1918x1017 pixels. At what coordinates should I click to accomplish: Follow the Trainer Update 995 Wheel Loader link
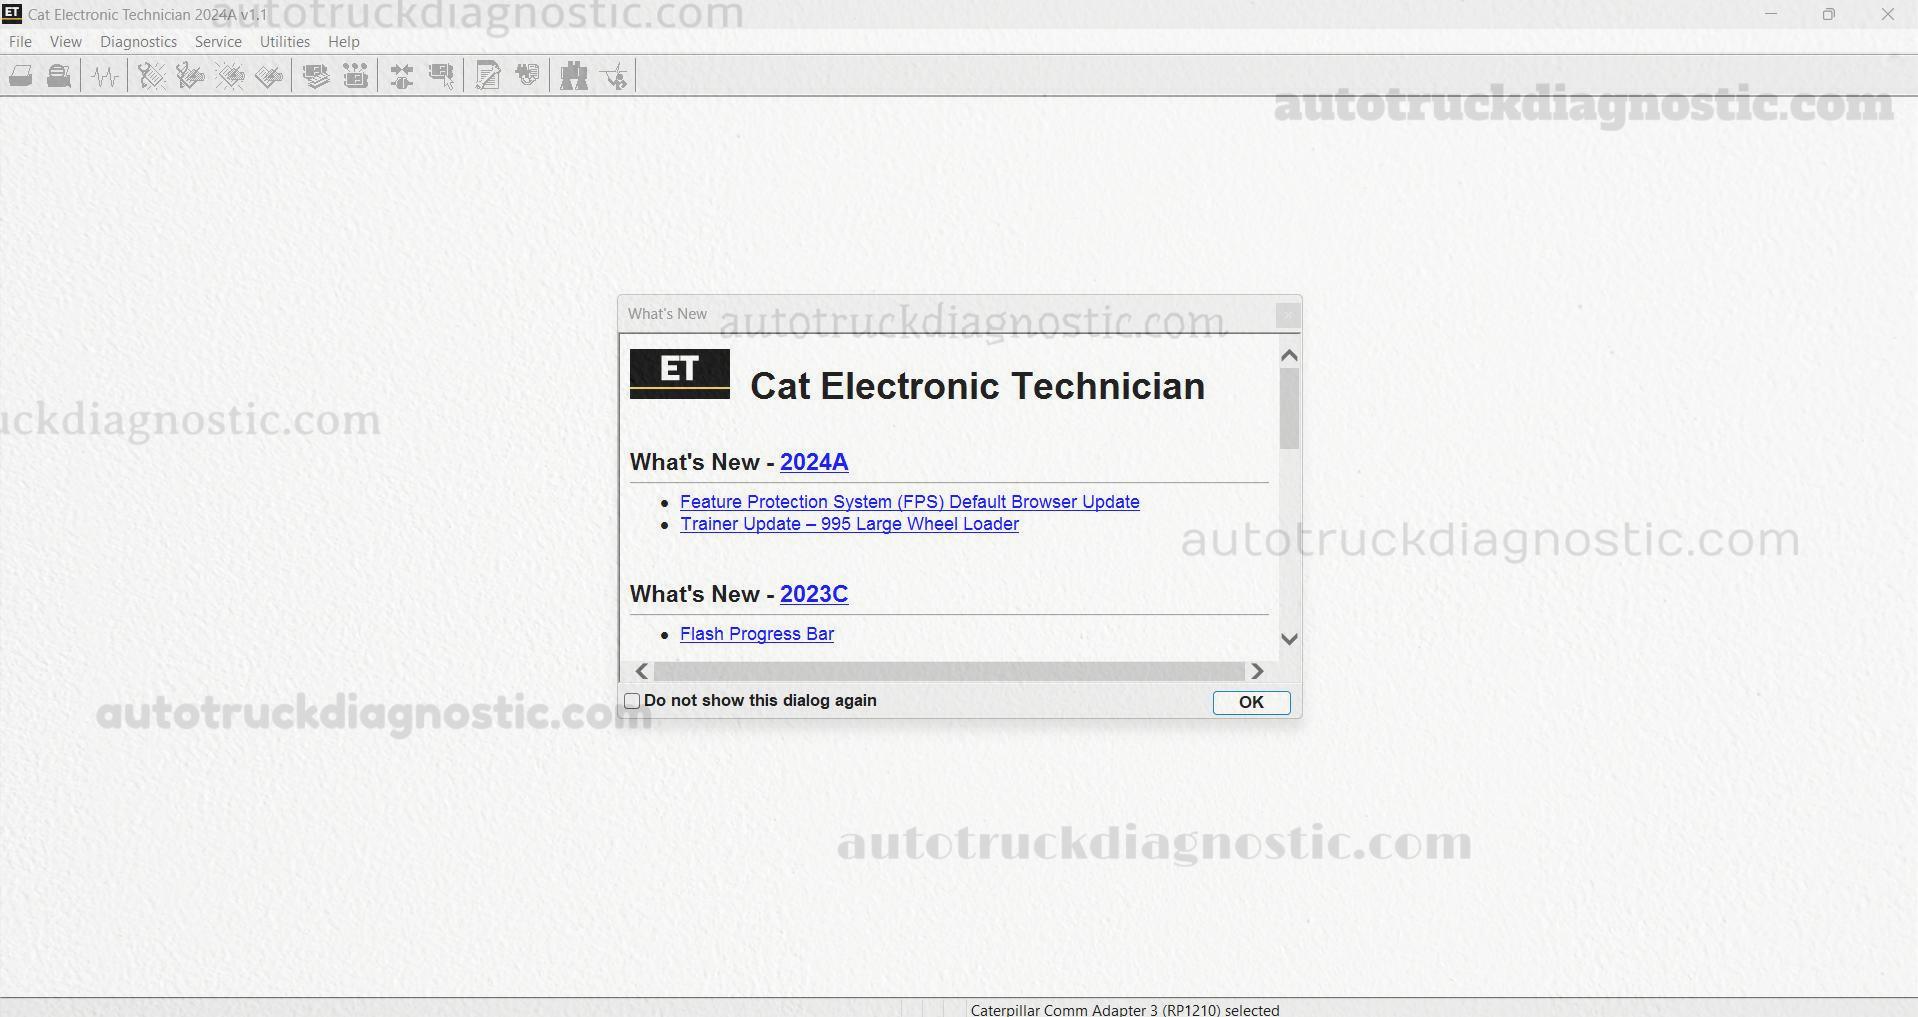tap(849, 524)
